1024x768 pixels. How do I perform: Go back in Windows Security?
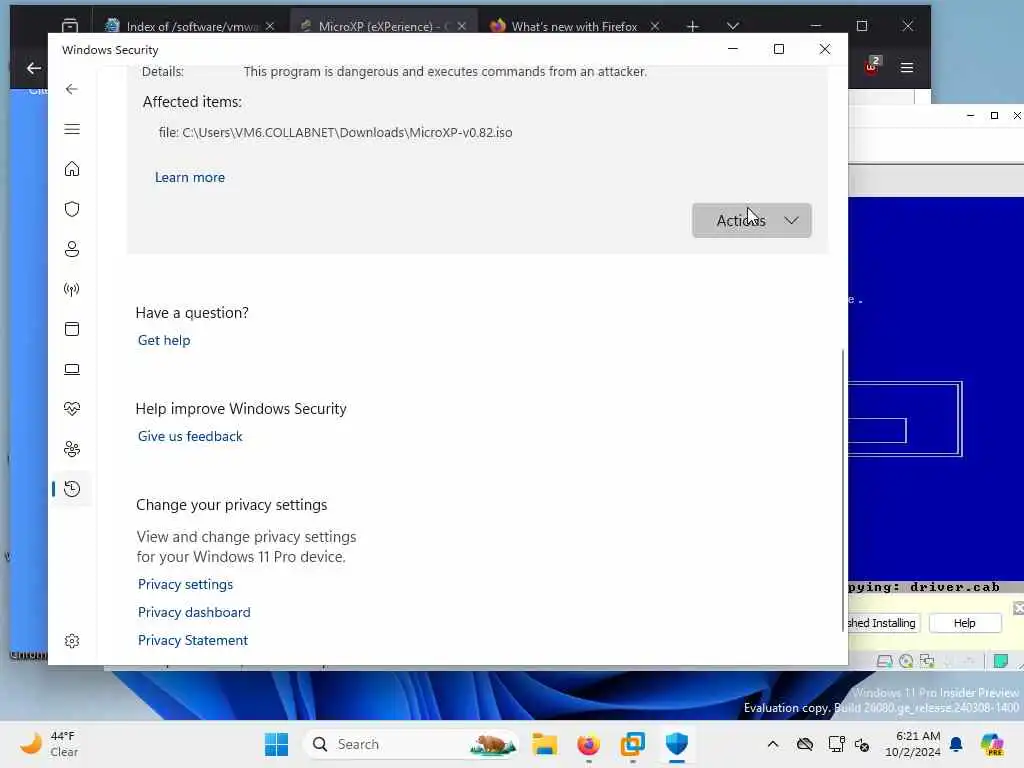(72, 89)
